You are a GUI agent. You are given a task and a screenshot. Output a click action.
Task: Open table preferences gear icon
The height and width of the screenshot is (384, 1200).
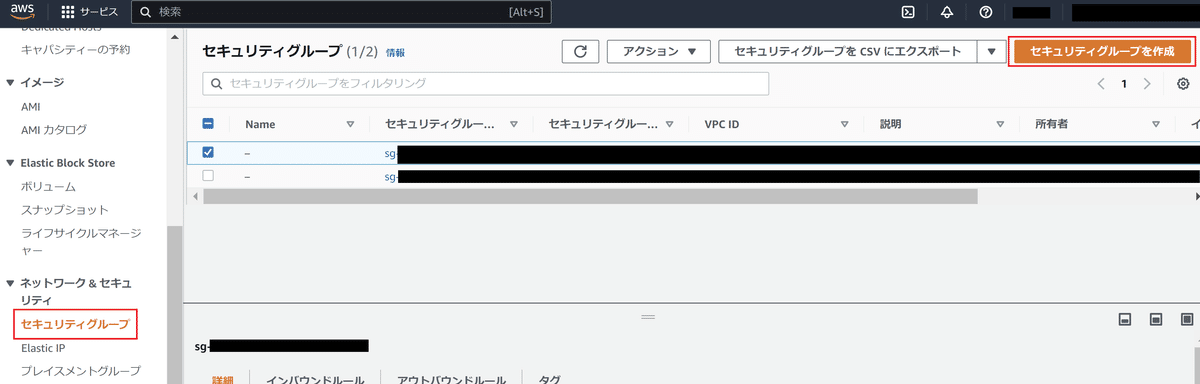click(1183, 84)
